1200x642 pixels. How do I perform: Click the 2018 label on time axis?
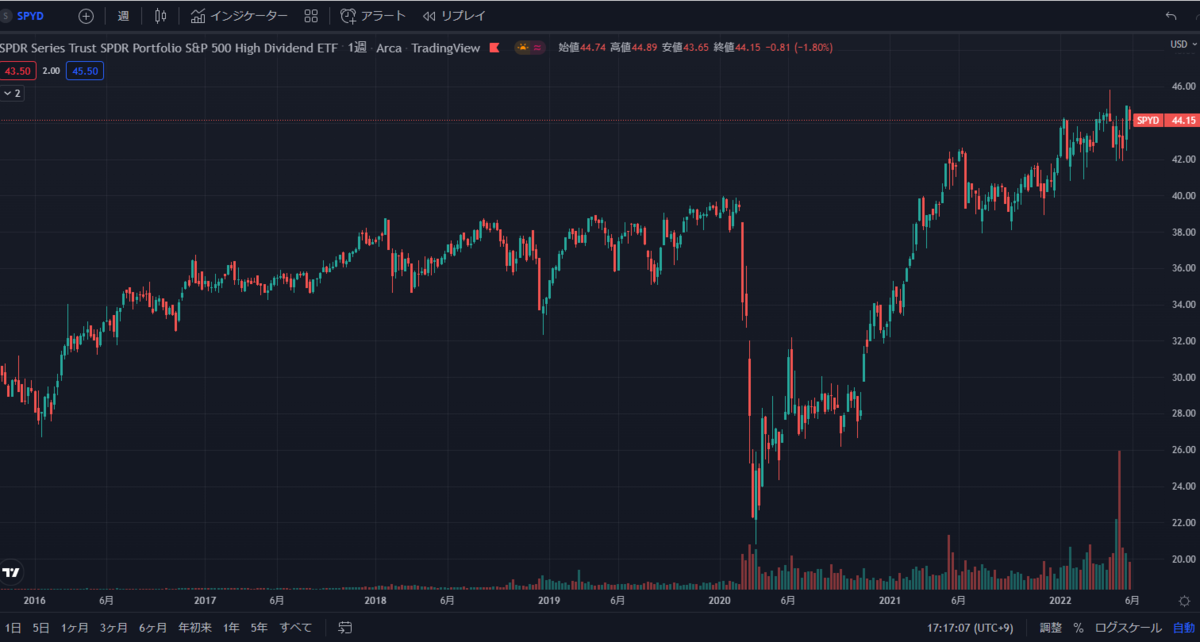click(x=376, y=600)
